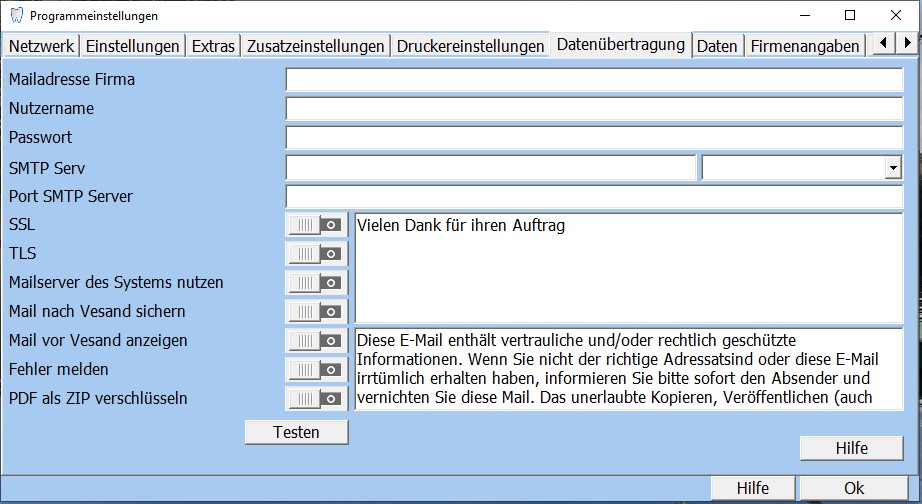
Task: Click the Port SMTP Server field
Action: (x=594, y=197)
